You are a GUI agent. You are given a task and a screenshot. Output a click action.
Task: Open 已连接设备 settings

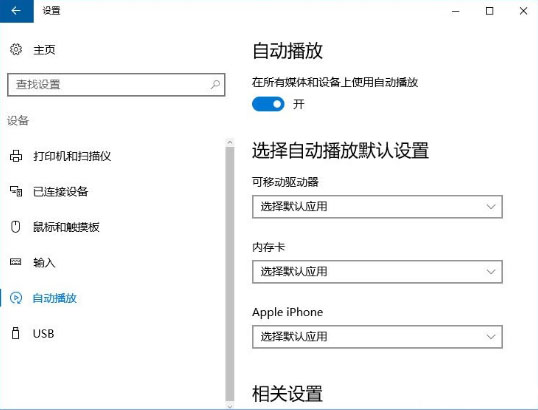tap(61, 191)
